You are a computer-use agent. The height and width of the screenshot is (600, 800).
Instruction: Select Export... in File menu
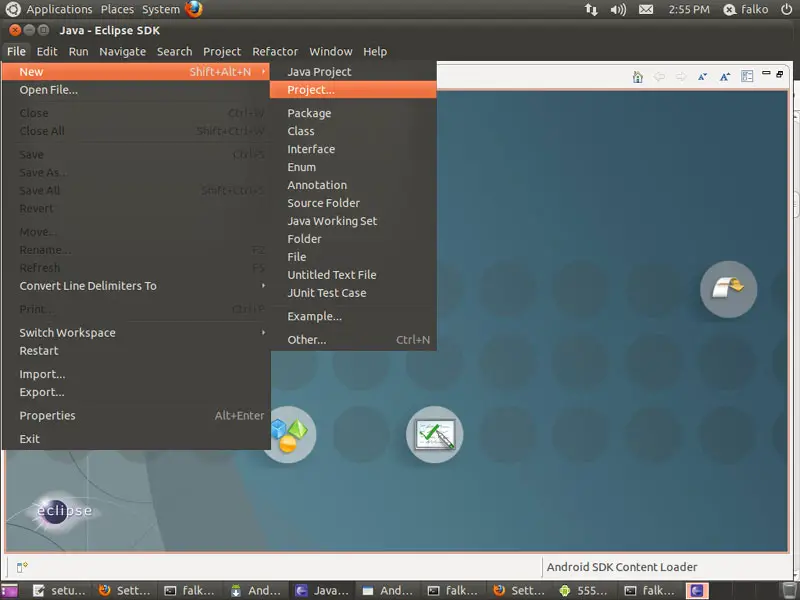click(x=136, y=392)
